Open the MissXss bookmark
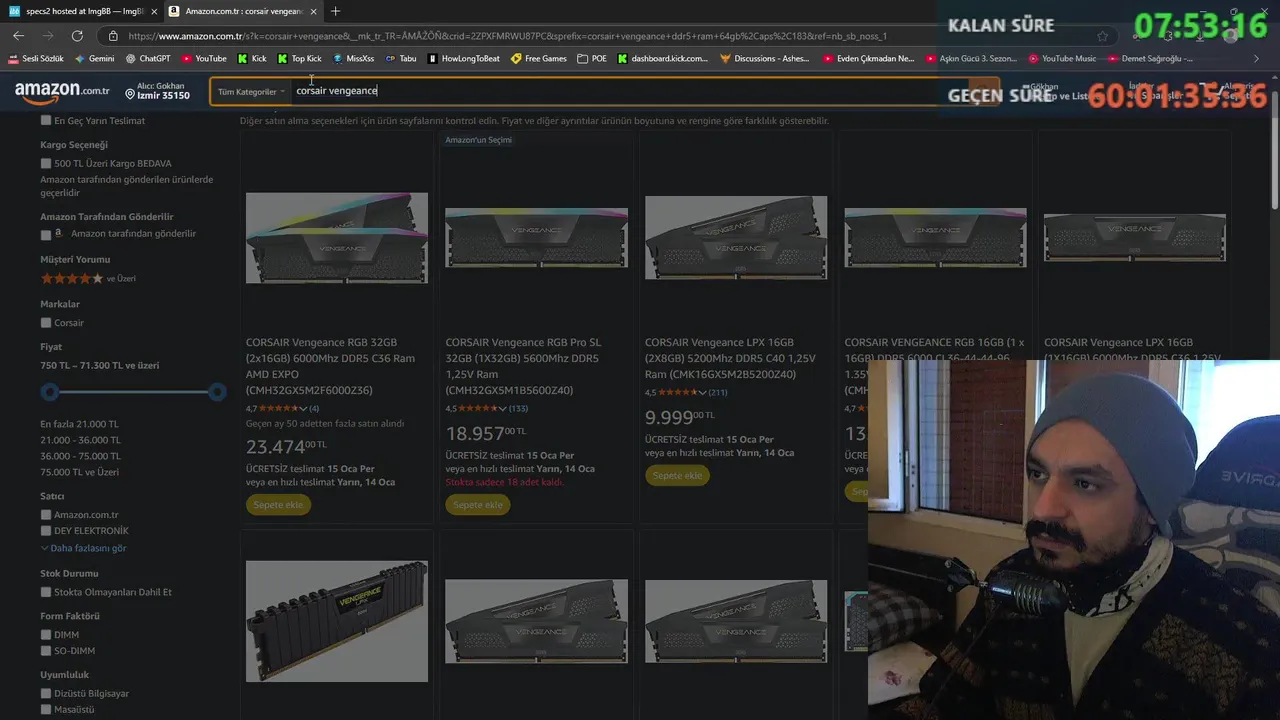This screenshot has height=720, width=1280. coord(353,59)
